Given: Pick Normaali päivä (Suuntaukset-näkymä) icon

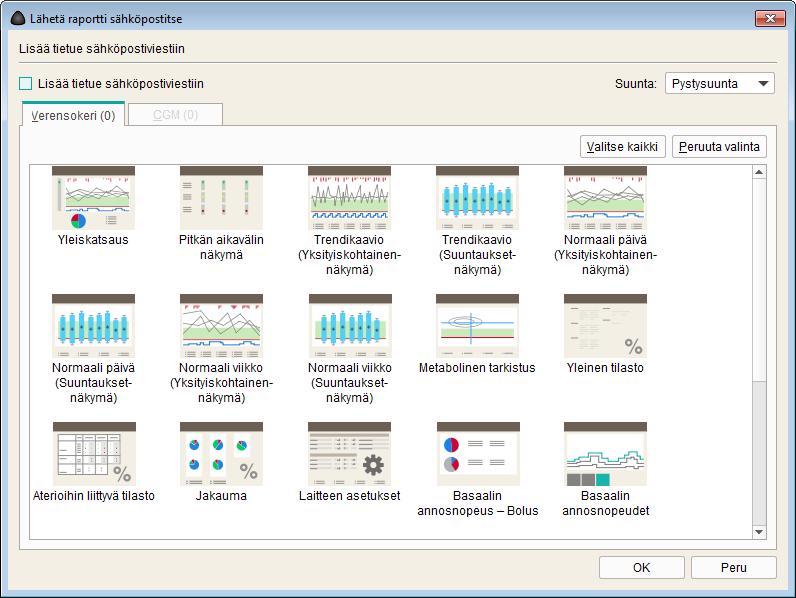Looking at the screenshot, I should pos(93,326).
